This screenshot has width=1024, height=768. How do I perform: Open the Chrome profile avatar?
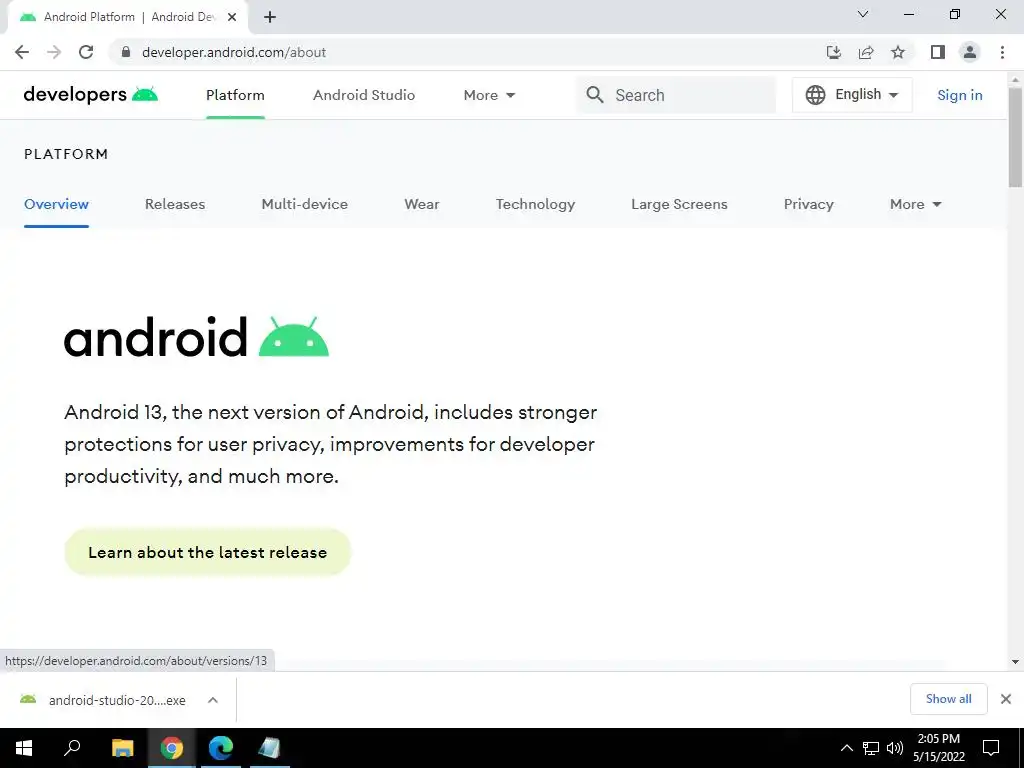coord(970,52)
